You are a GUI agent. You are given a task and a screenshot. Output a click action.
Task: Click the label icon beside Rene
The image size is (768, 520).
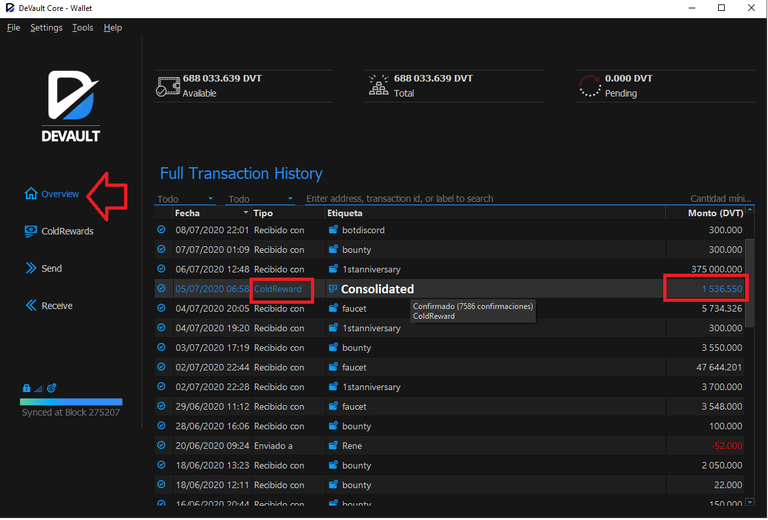(x=333, y=446)
